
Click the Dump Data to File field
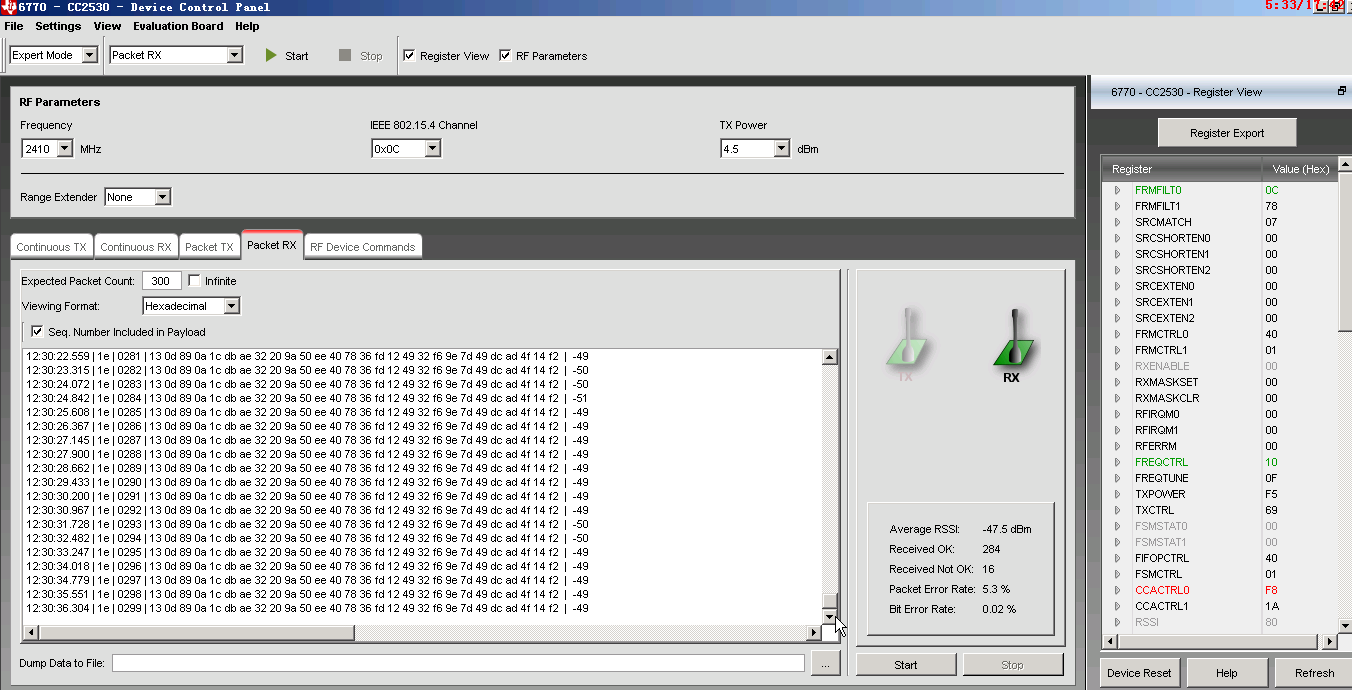tap(458, 663)
